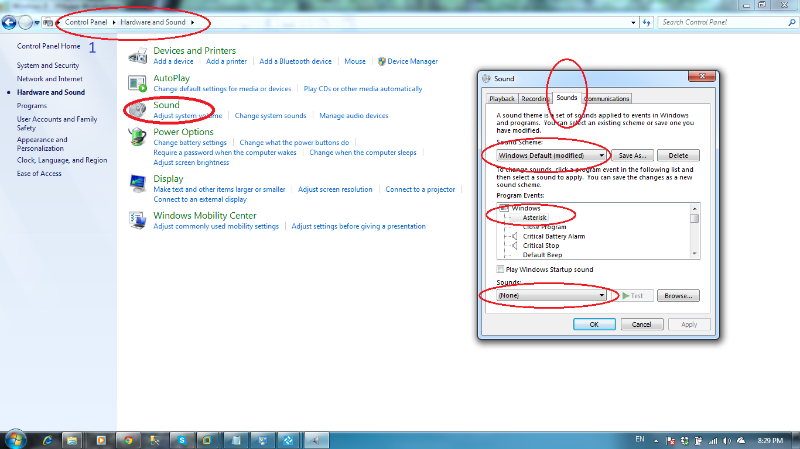Open Ease of Access category

[39, 173]
